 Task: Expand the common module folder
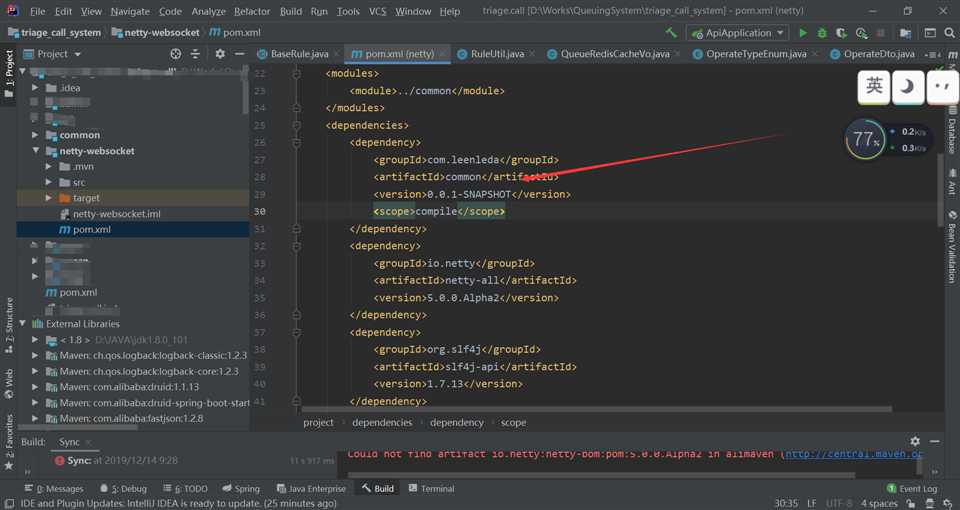[35, 135]
